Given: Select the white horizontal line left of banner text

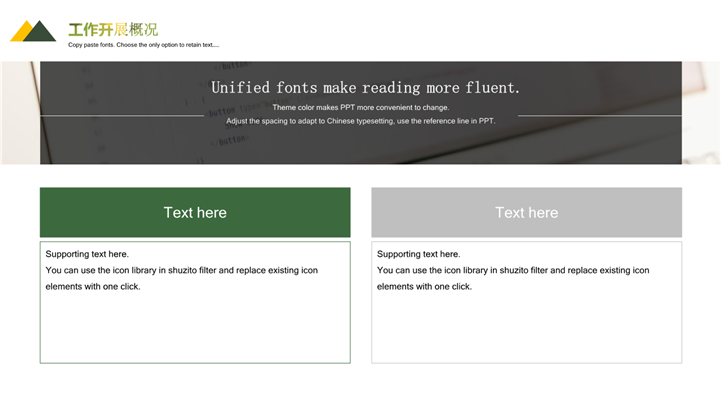Looking at the screenshot, I should click(x=120, y=115).
